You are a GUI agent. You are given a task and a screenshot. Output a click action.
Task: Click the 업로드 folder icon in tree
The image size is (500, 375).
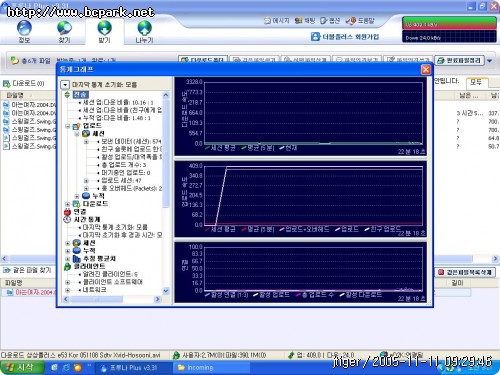point(77,126)
